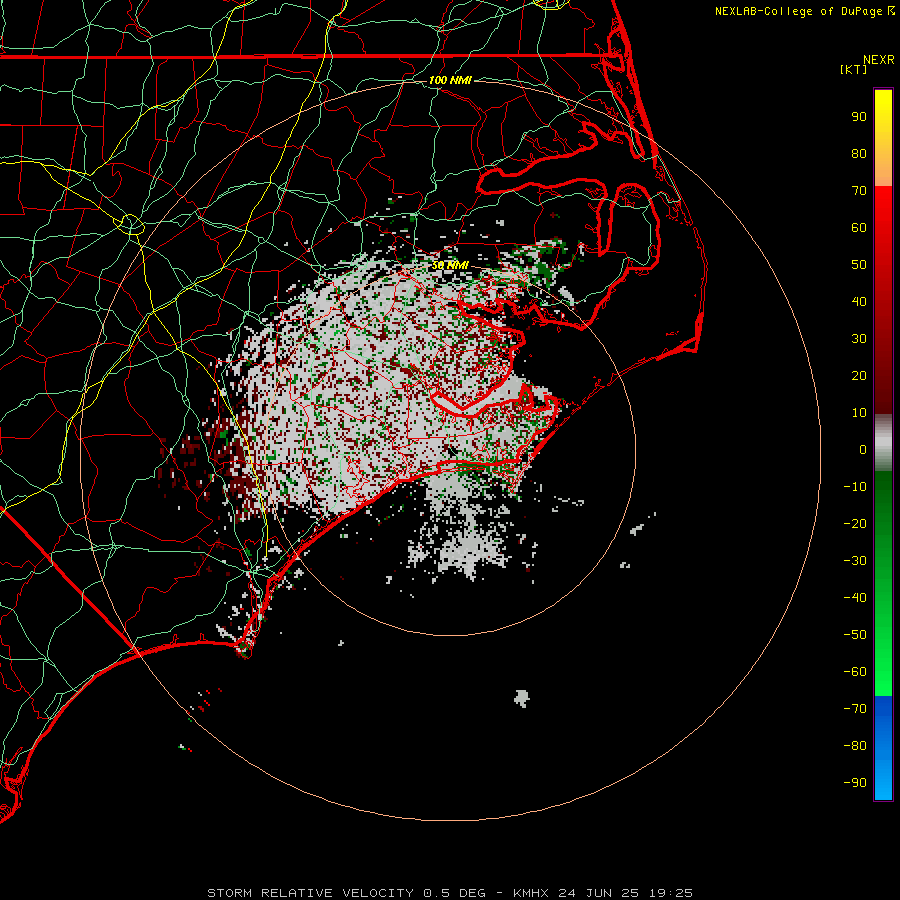The width and height of the screenshot is (900, 900).
Task: Click the 90 value on the velocity scale
Action: click(859, 117)
